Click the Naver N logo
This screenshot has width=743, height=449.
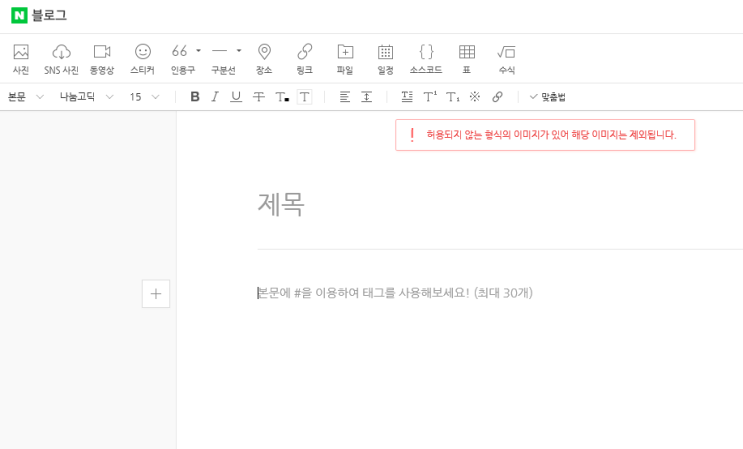click(19, 15)
